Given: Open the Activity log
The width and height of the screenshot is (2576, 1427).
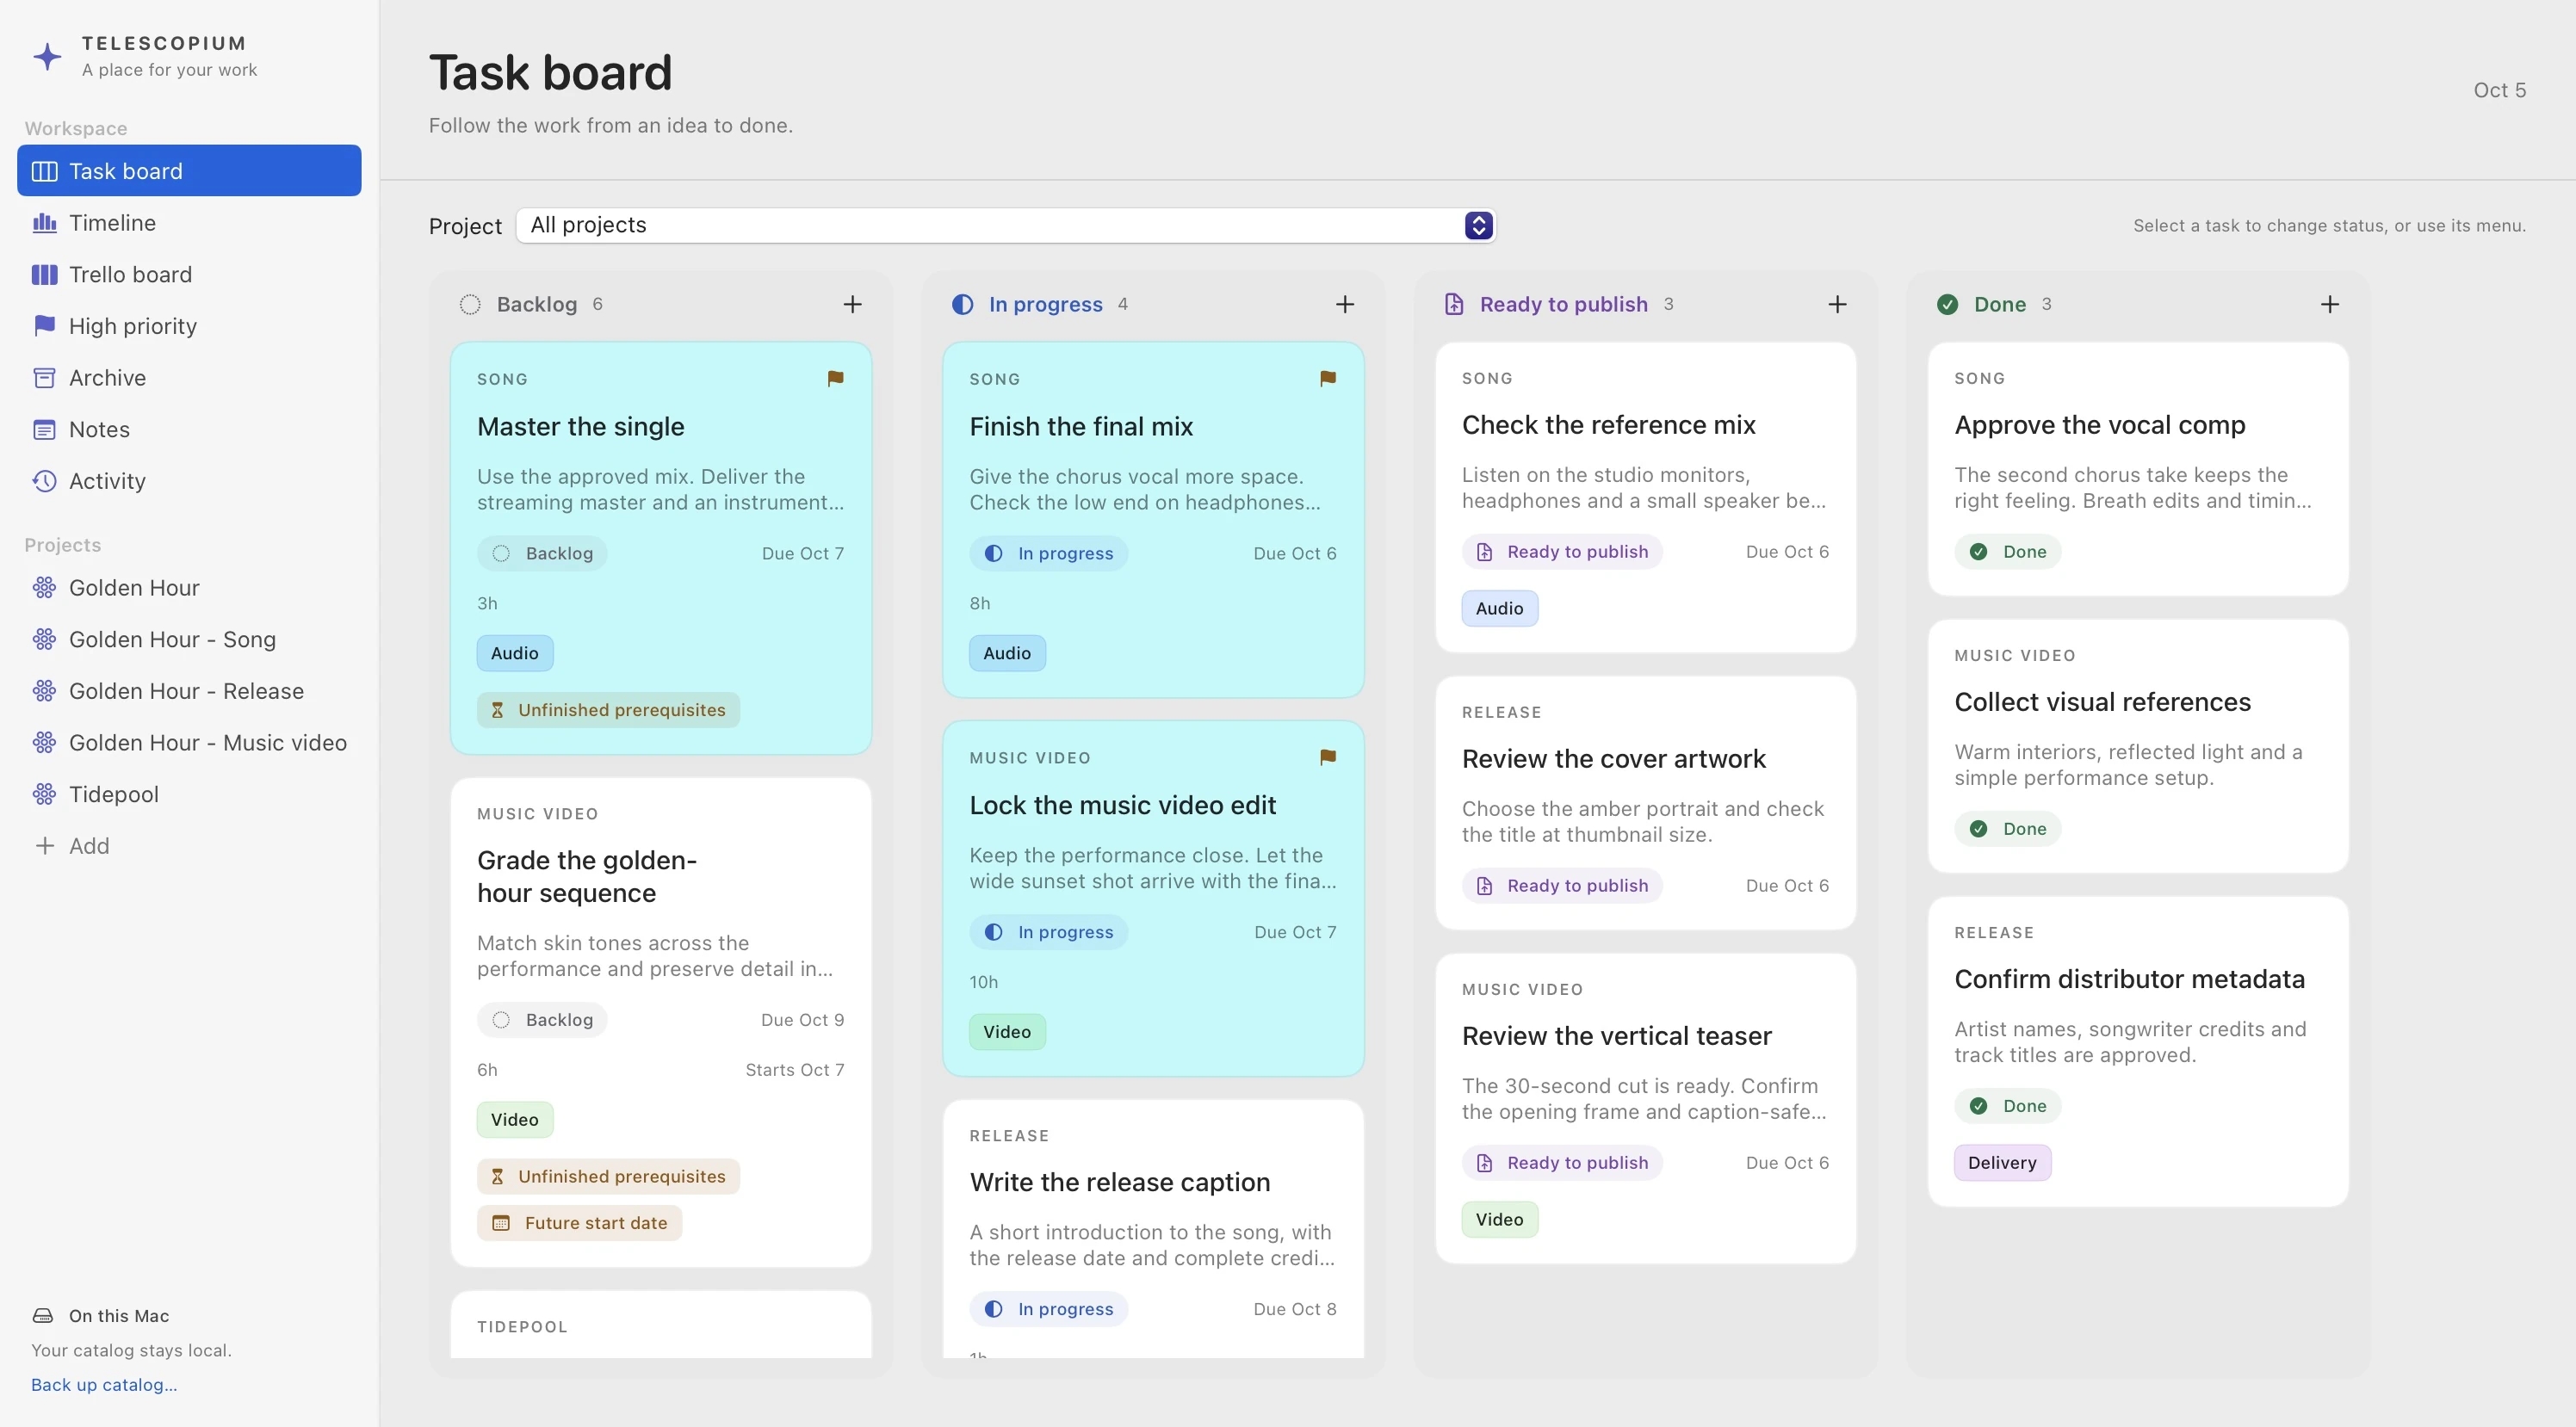Looking at the screenshot, I should 189,481.
